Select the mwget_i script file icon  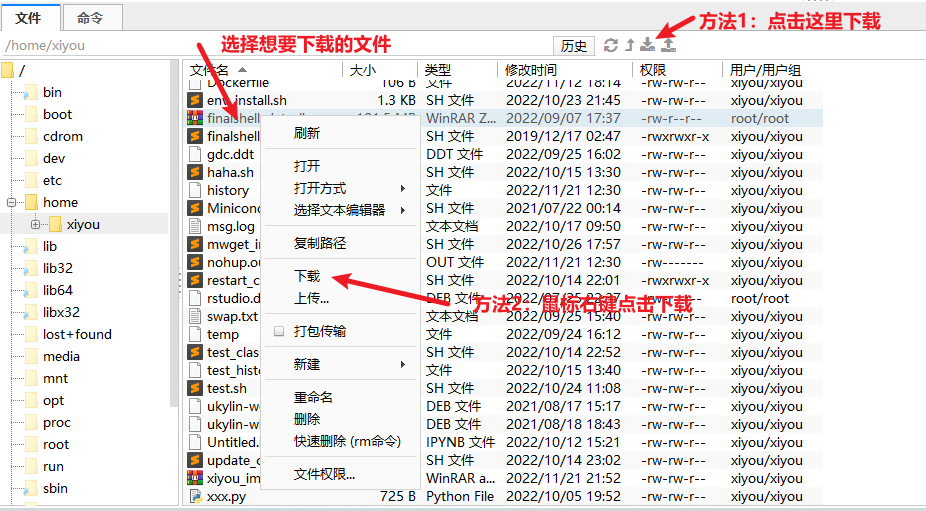click(195, 244)
